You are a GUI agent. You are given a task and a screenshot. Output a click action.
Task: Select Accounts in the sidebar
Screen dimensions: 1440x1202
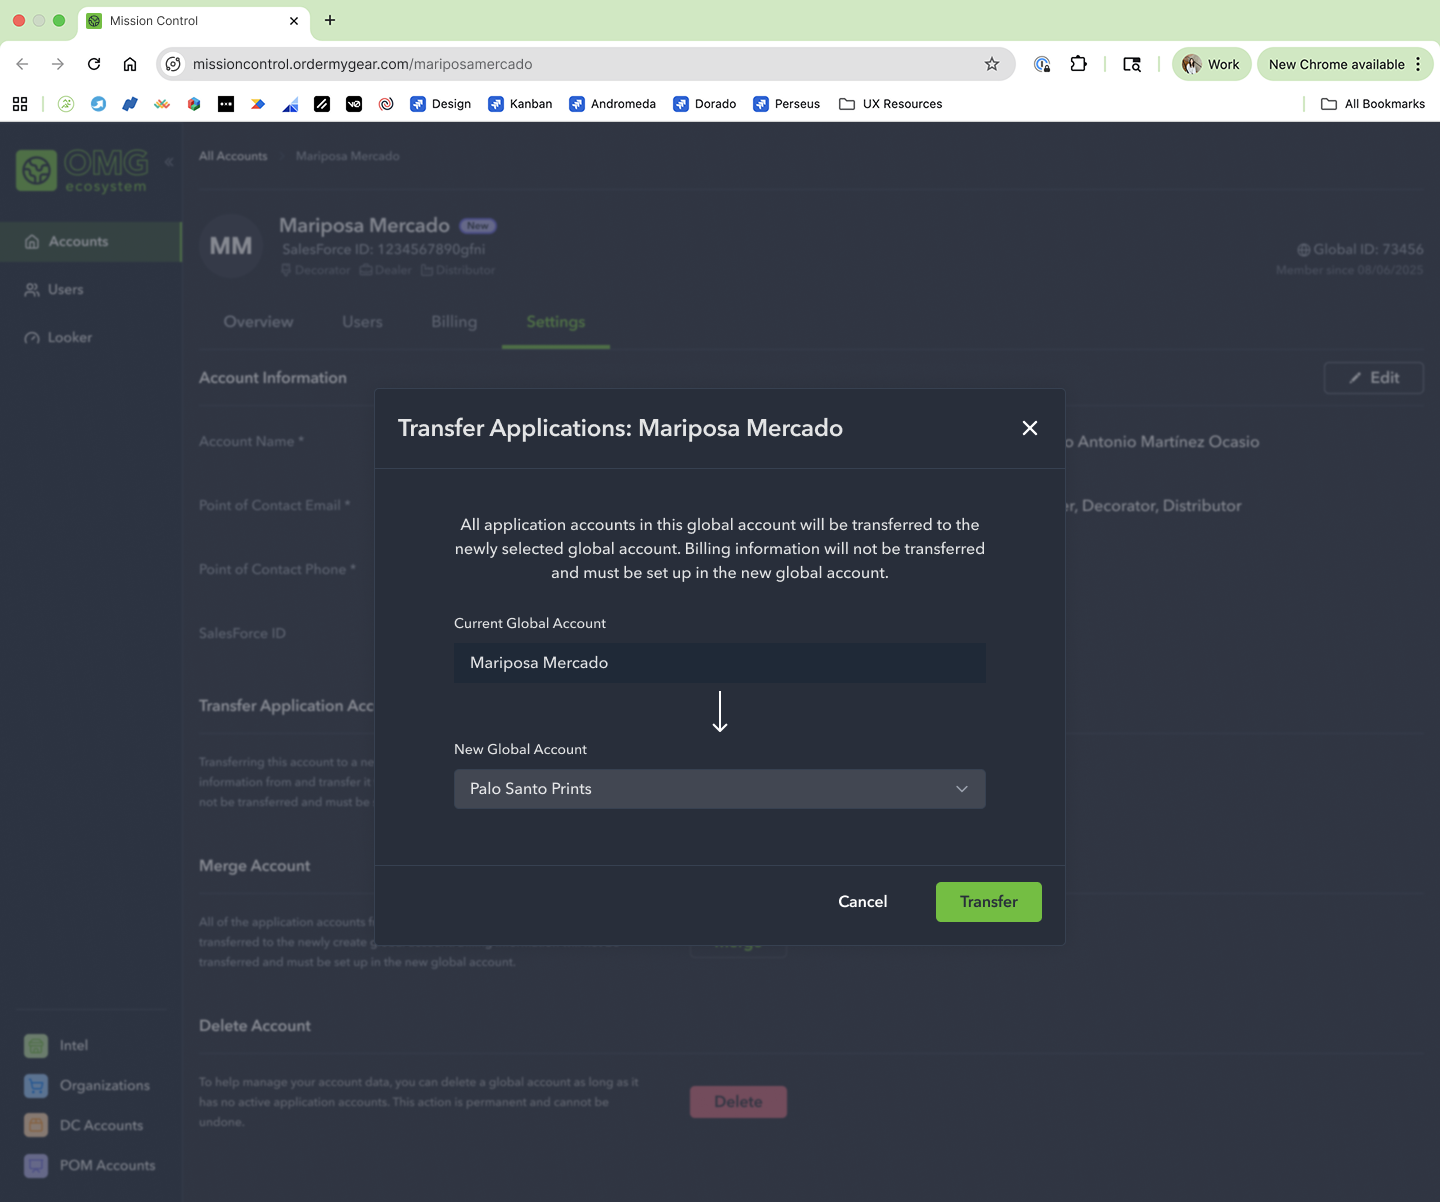[91, 242]
